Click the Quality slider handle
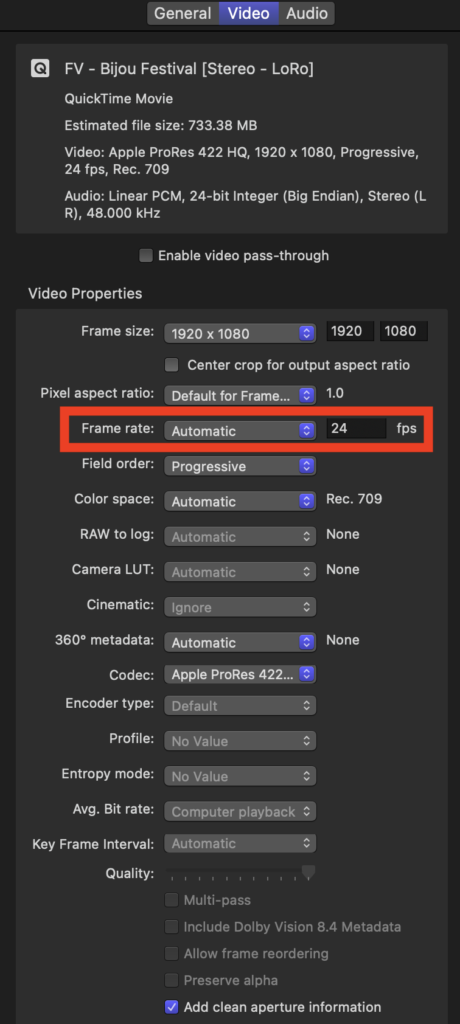 click(308, 872)
